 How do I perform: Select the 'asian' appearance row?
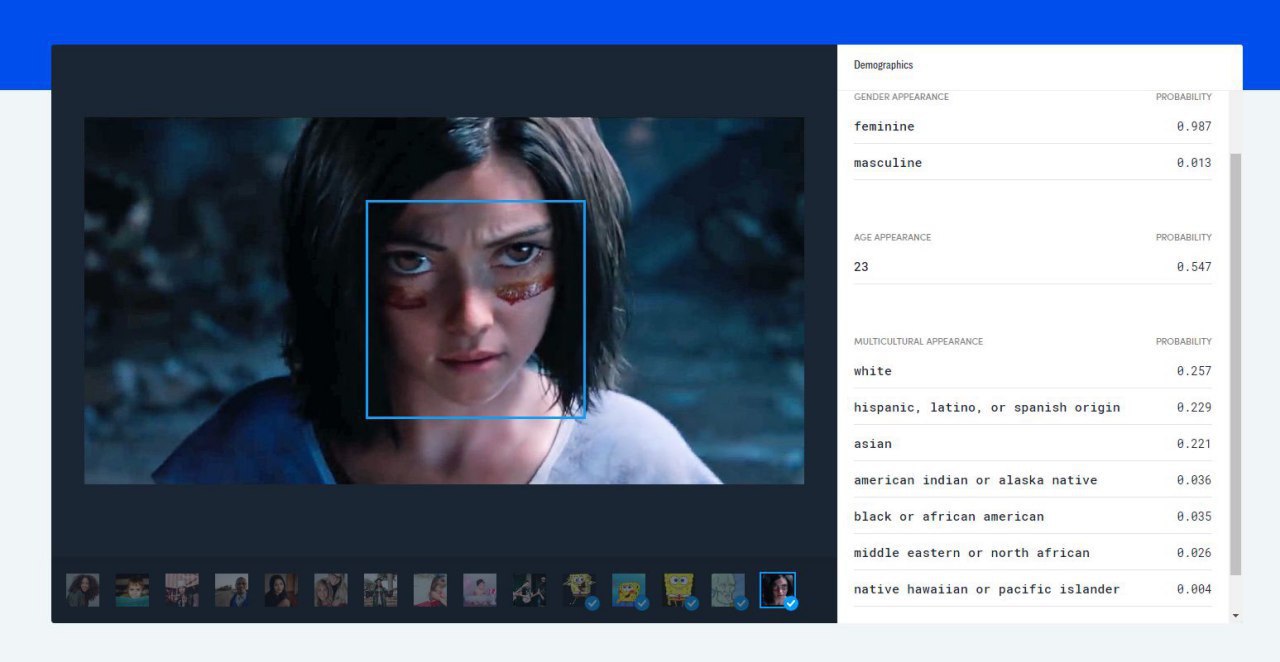[x=1033, y=444]
